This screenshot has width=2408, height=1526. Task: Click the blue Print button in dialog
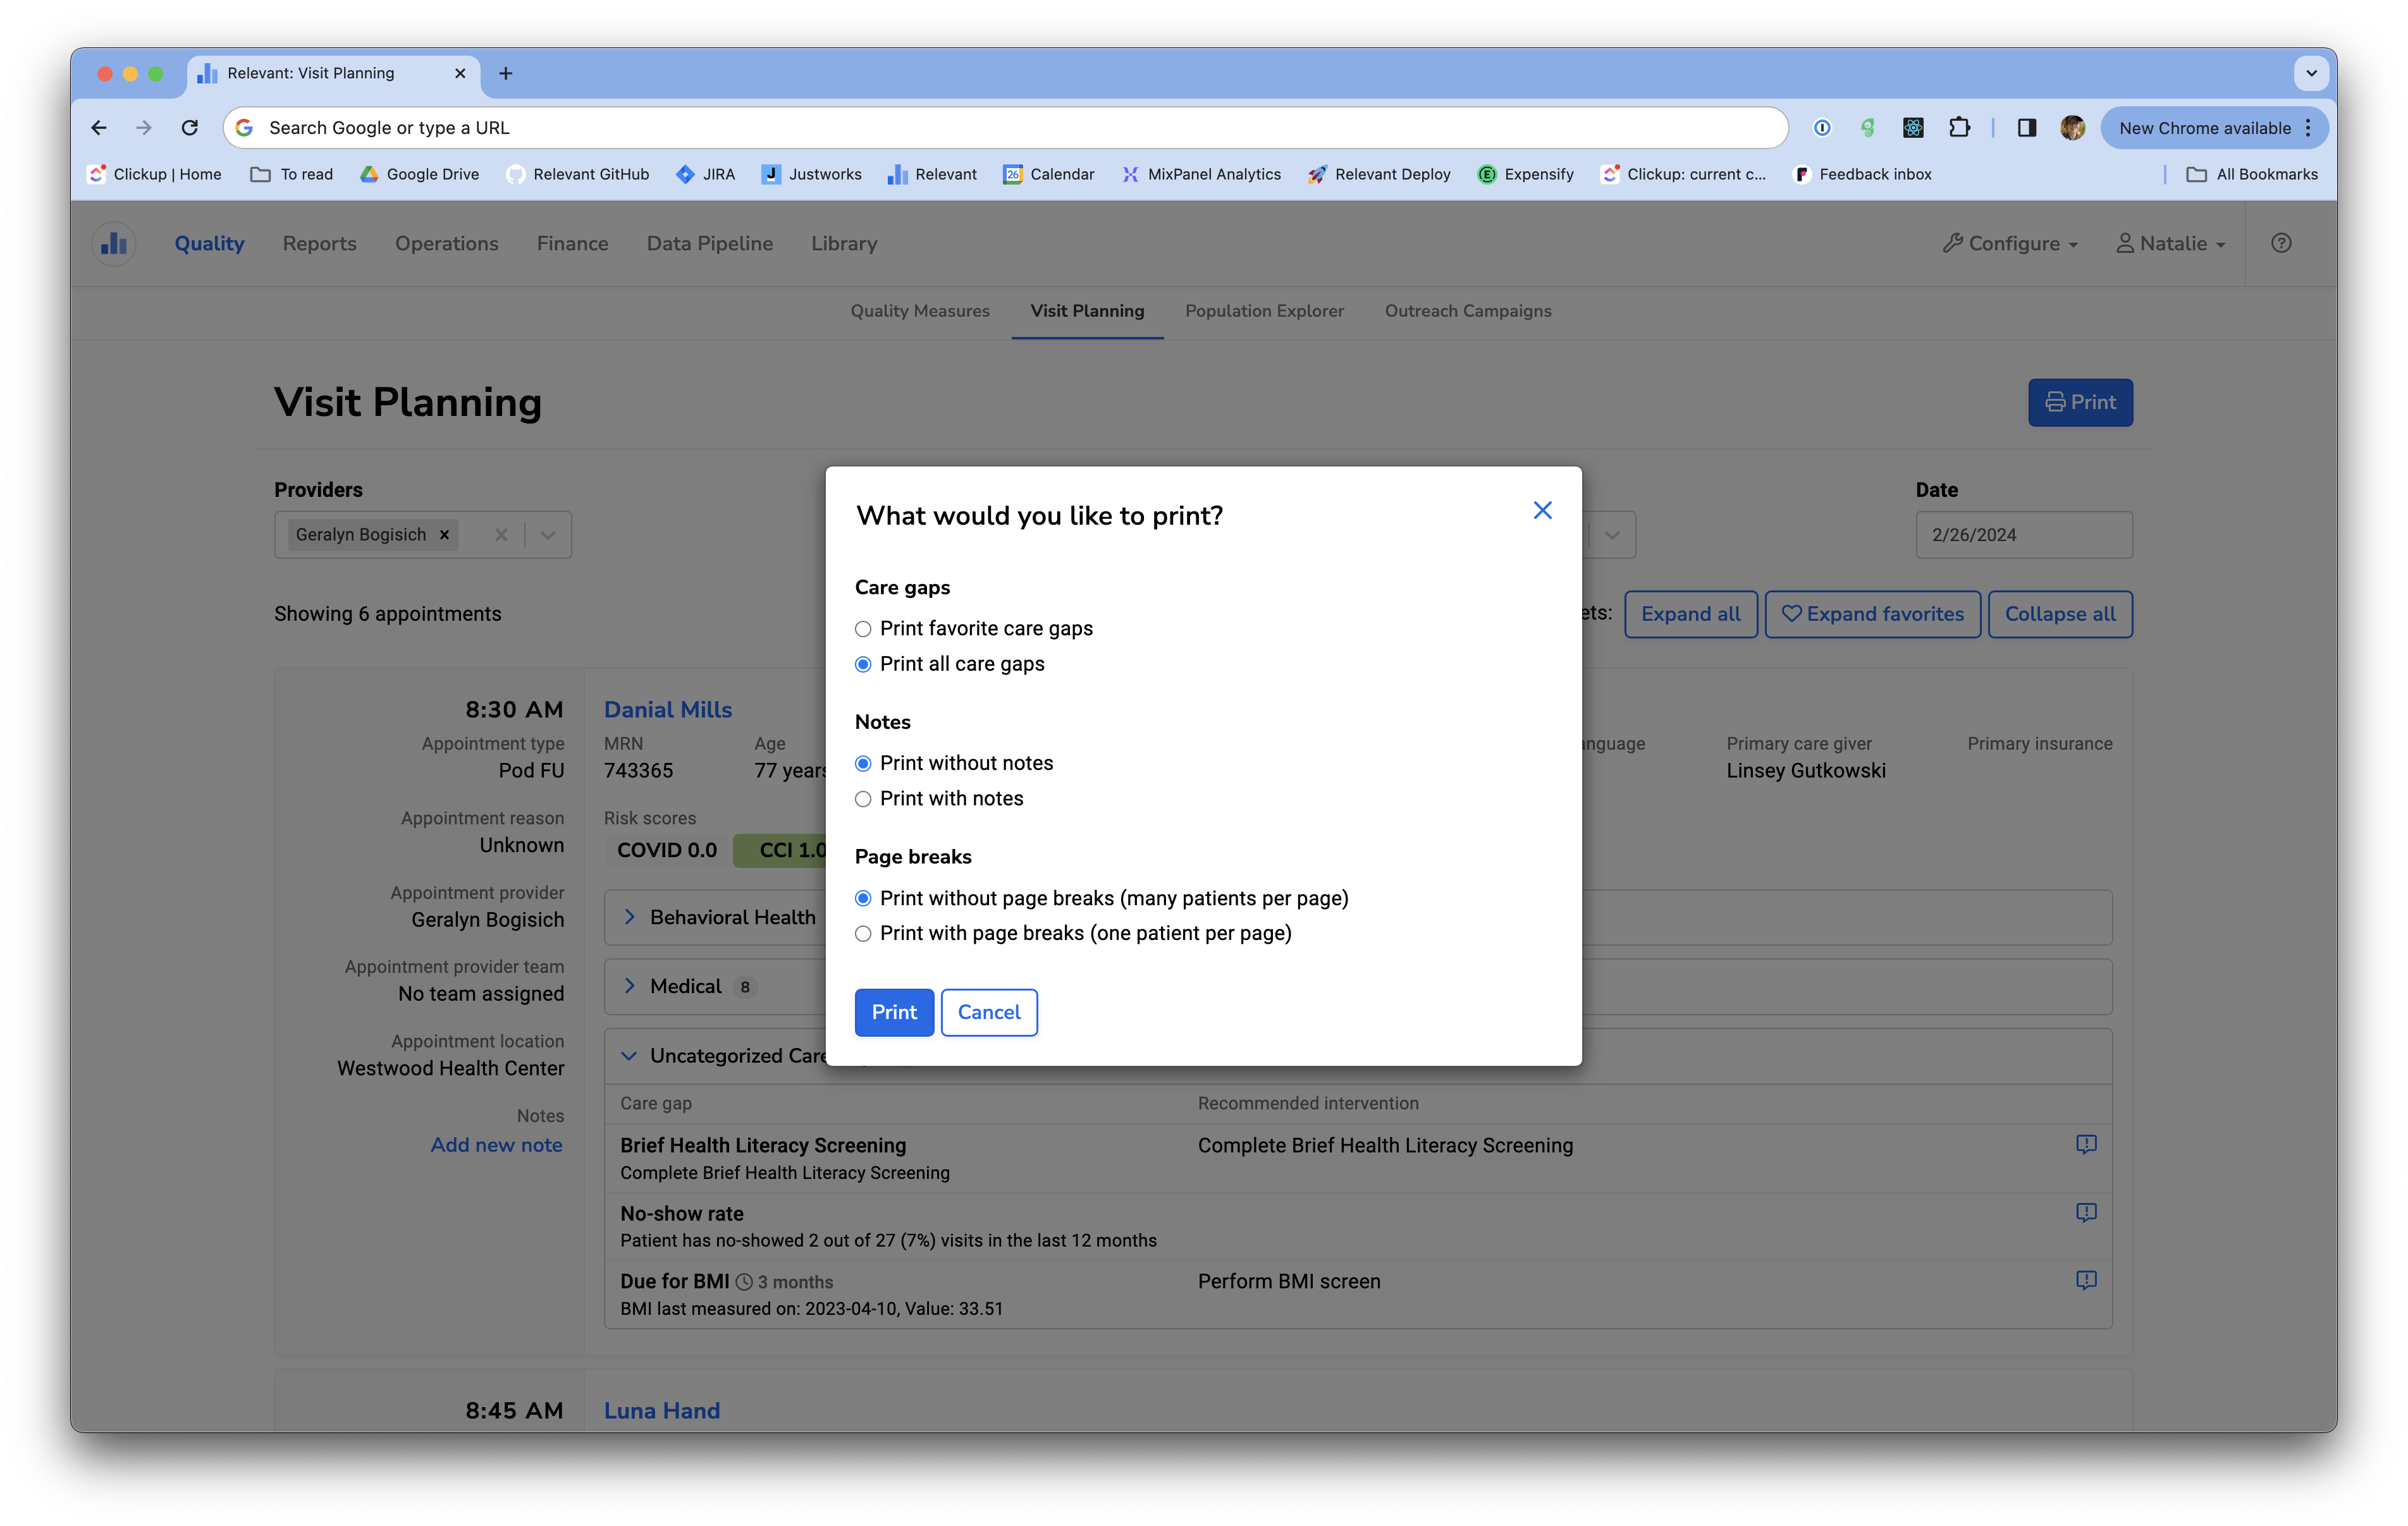(893, 1012)
